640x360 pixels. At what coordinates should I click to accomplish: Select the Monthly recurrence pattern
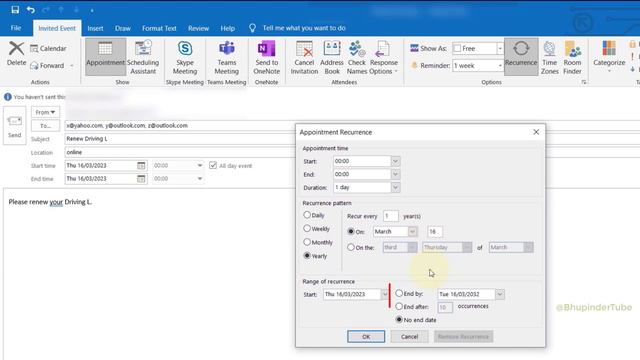[x=307, y=242]
